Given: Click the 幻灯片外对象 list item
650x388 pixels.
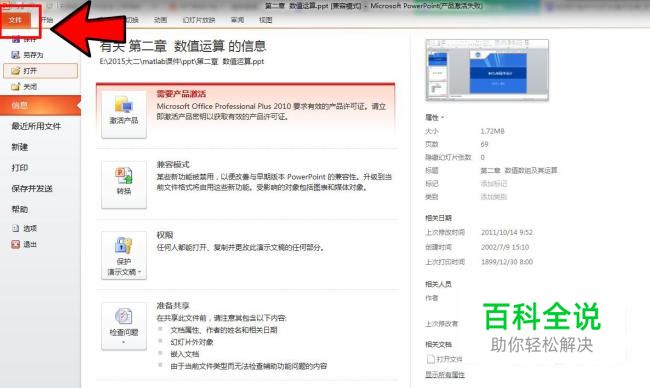Looking at the screenshot, I should (x=192, y=342).
